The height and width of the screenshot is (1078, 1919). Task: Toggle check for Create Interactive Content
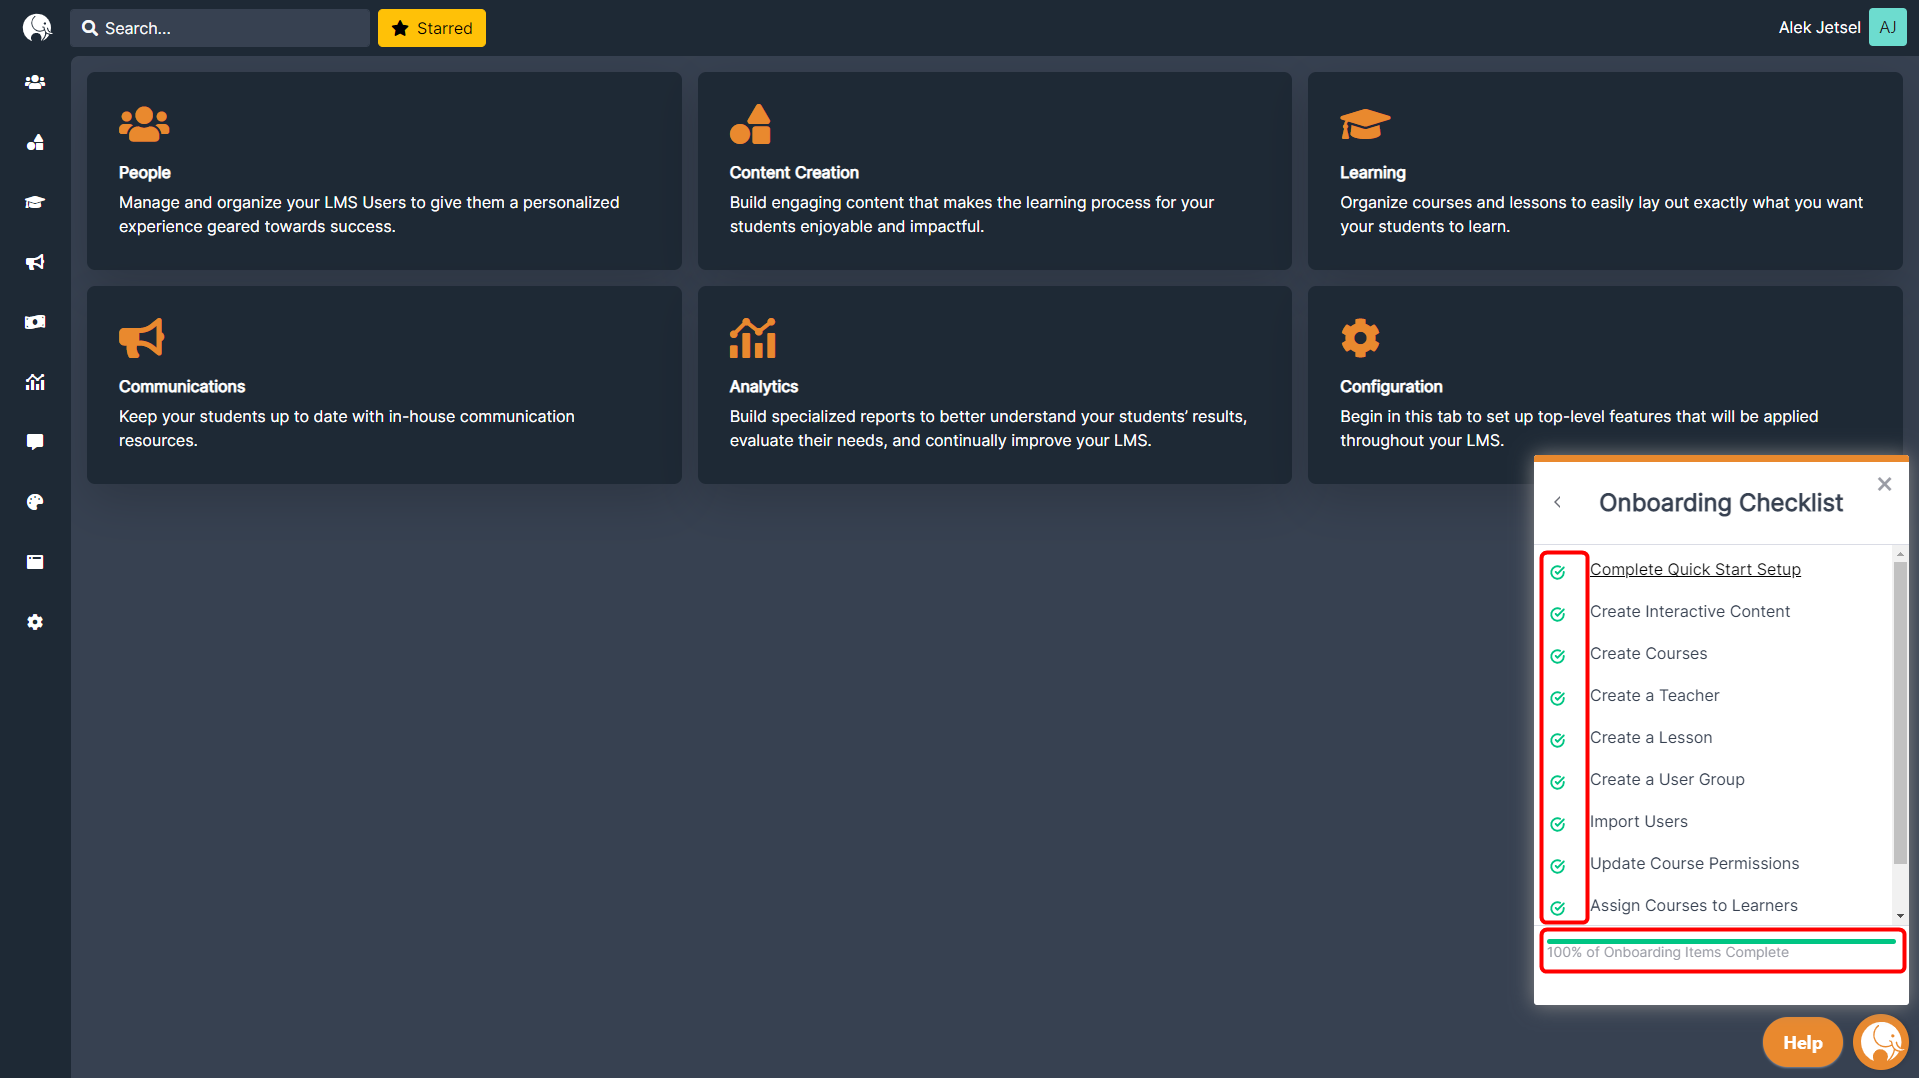1558,614
